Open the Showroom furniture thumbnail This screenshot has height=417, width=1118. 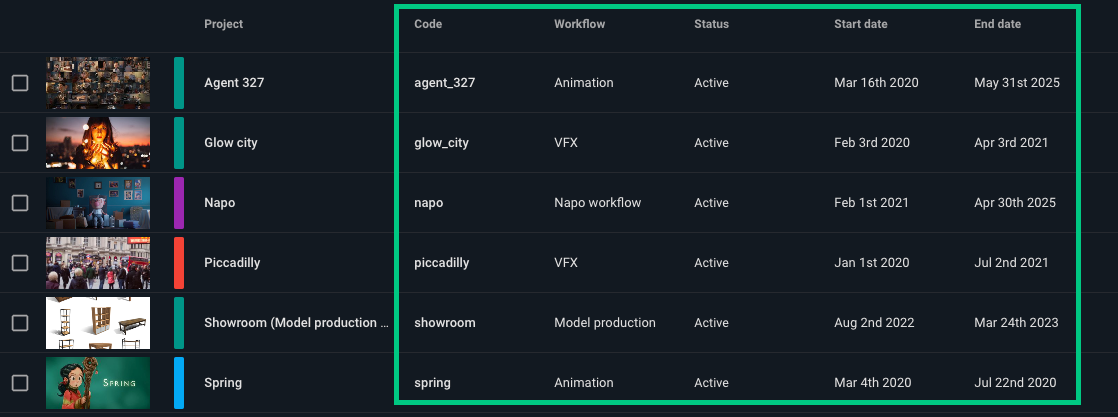point(98,323)
